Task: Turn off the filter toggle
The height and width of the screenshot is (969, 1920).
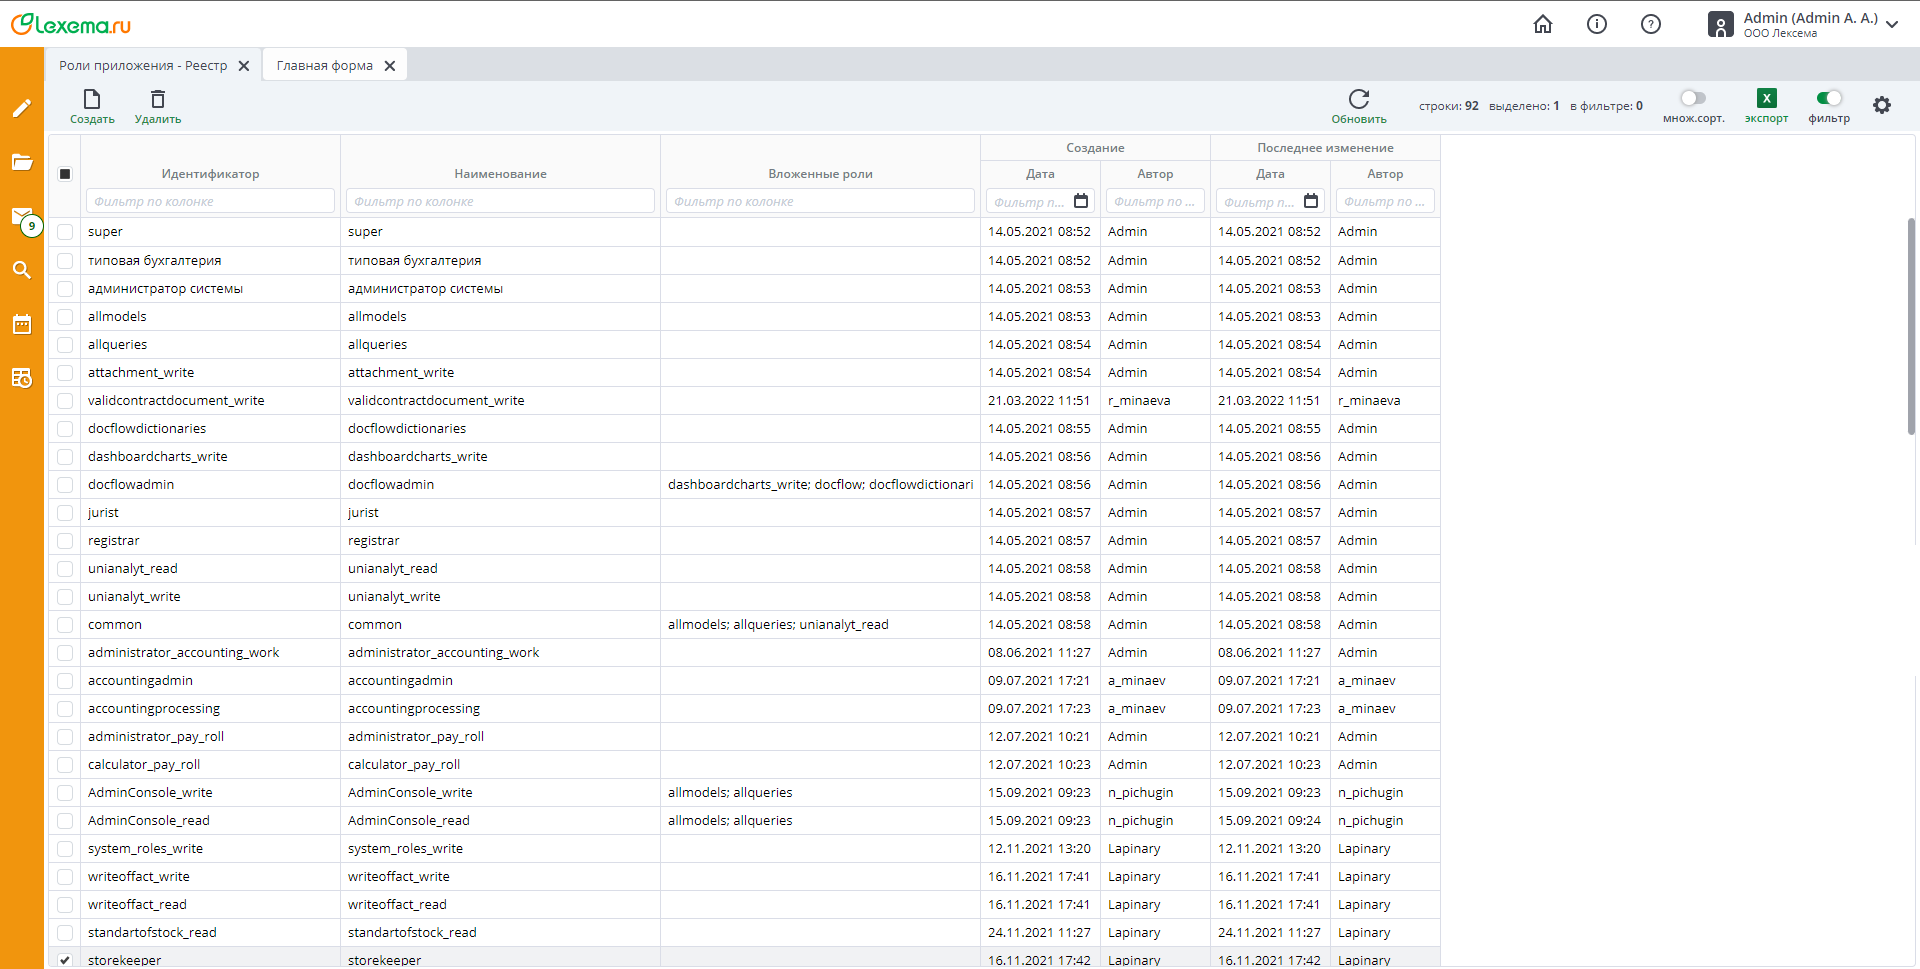Action: [x=1828, y=98]
